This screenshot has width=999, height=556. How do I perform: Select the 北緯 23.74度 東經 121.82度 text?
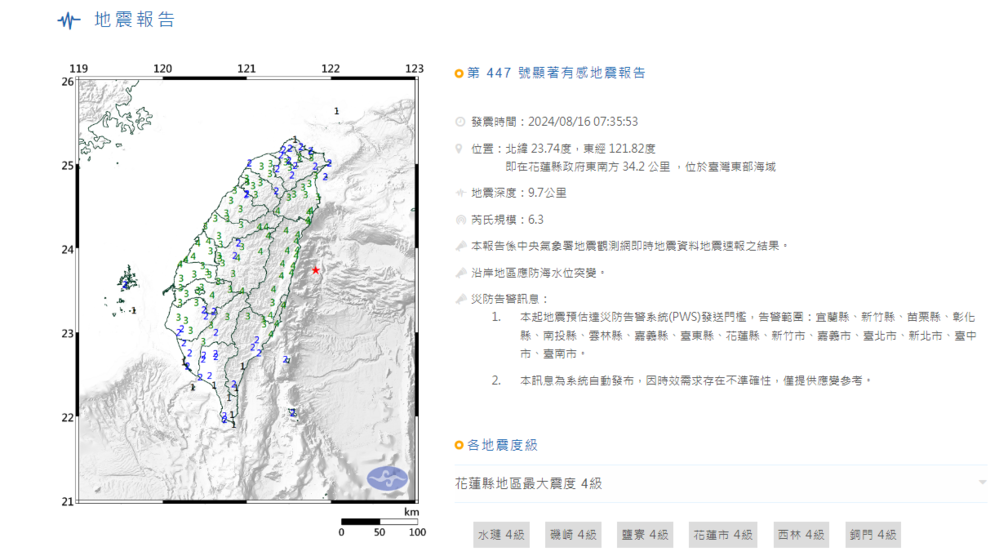coord(580,148)
